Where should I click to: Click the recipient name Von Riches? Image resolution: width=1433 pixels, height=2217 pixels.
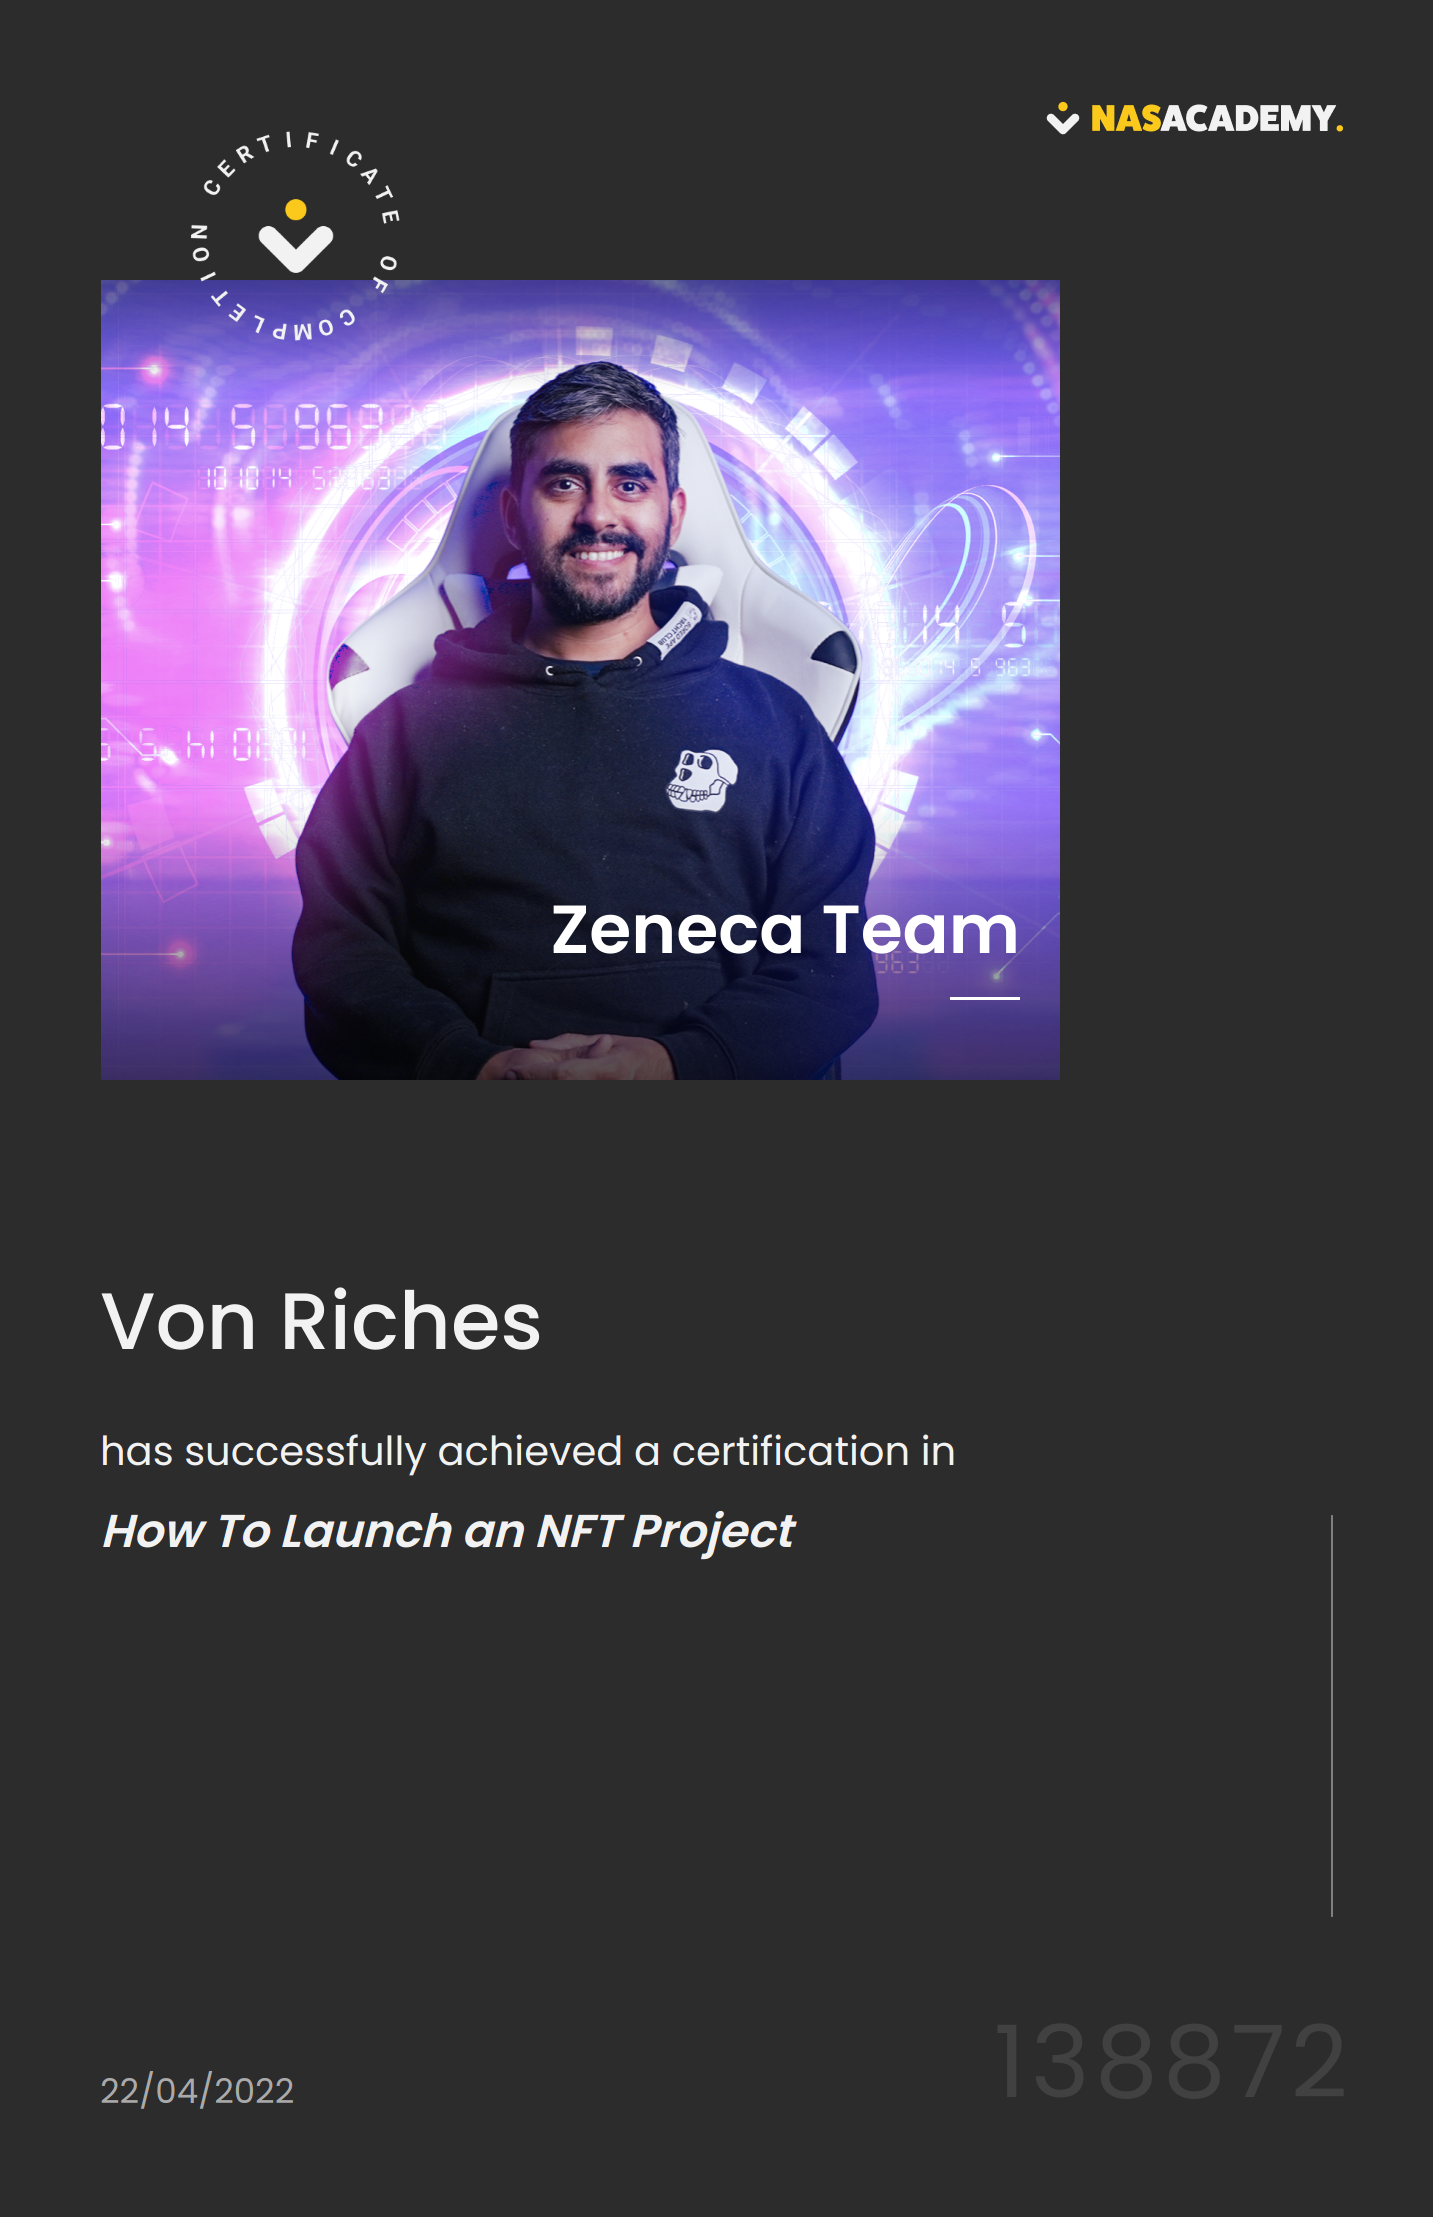[321, 1321]
